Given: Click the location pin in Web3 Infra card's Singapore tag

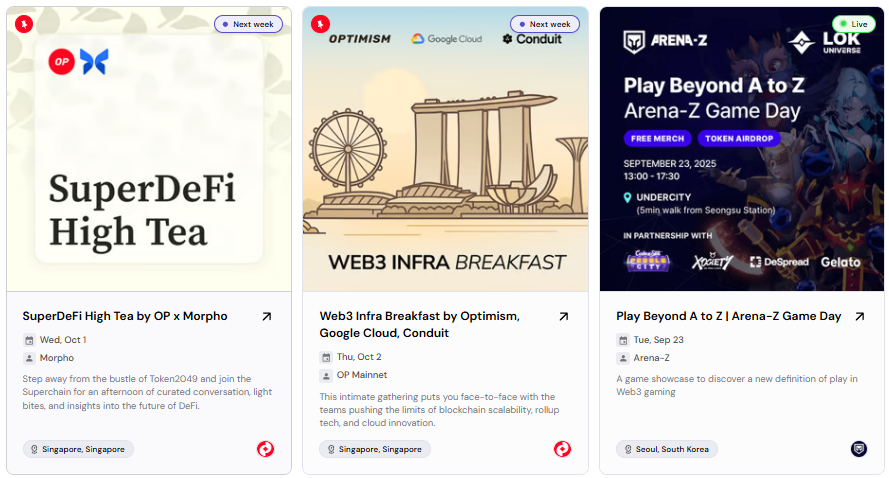Looking at the screenshot, I should (331, 449).
